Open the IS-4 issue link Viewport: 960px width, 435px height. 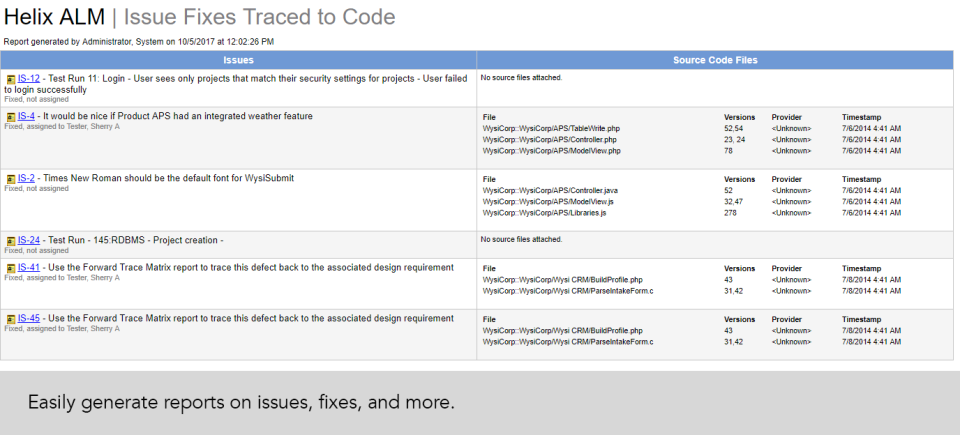click(26, 116)
